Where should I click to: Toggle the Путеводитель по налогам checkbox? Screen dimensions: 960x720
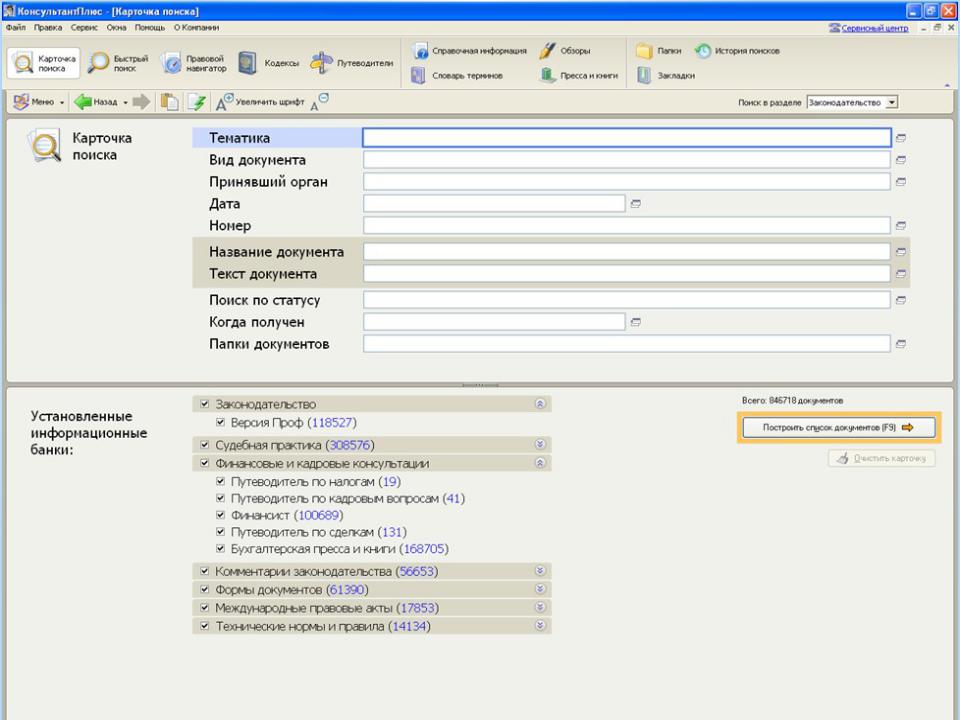pyautogui.click(x=220, y=482)
